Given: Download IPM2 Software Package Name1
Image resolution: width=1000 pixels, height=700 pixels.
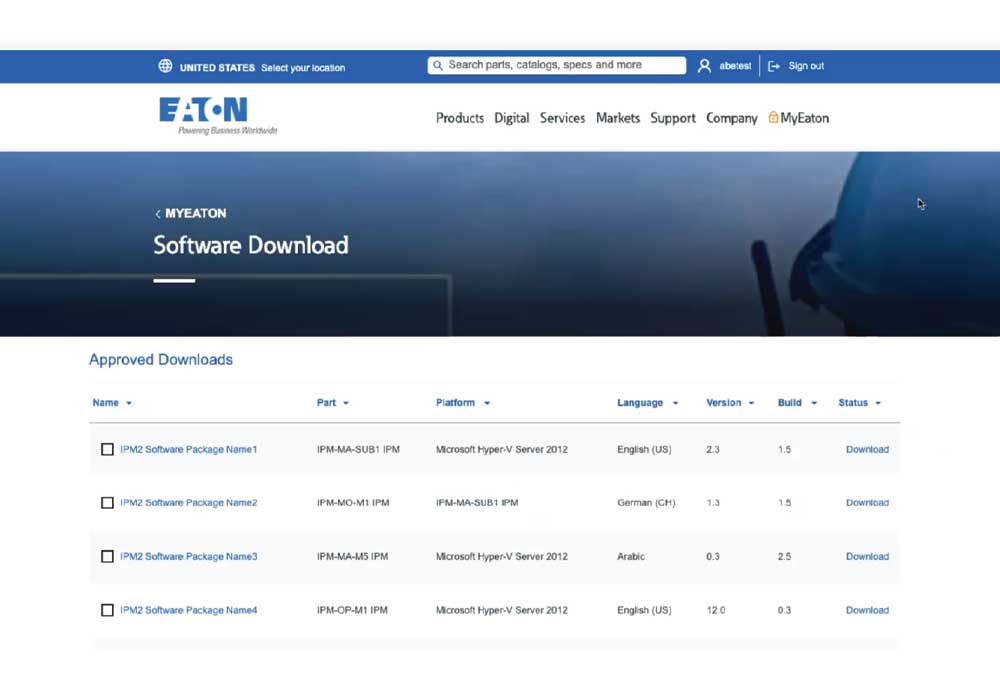Looking at the screenshot, I should [x=867, y=449].
